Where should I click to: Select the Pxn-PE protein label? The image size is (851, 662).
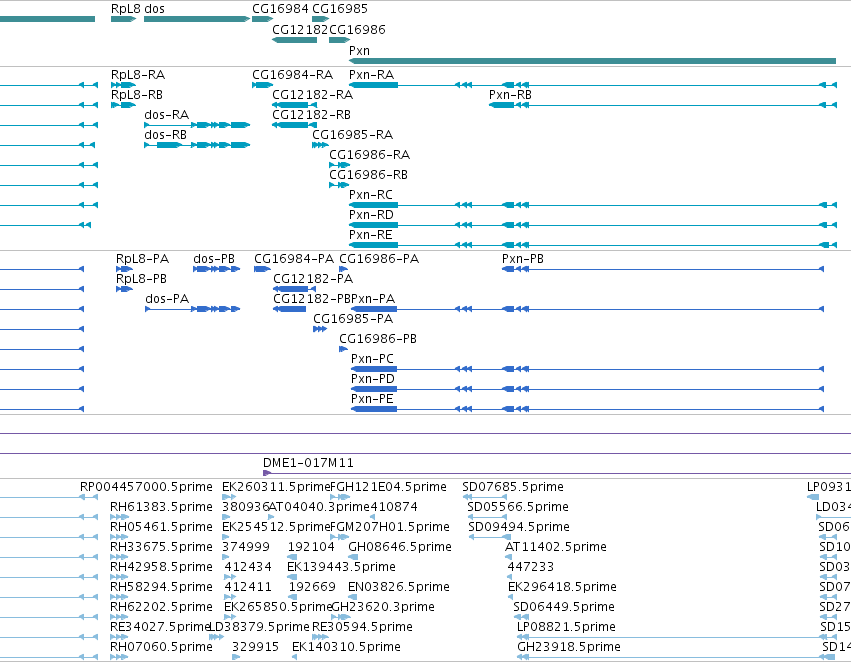[x=372, y=399]
